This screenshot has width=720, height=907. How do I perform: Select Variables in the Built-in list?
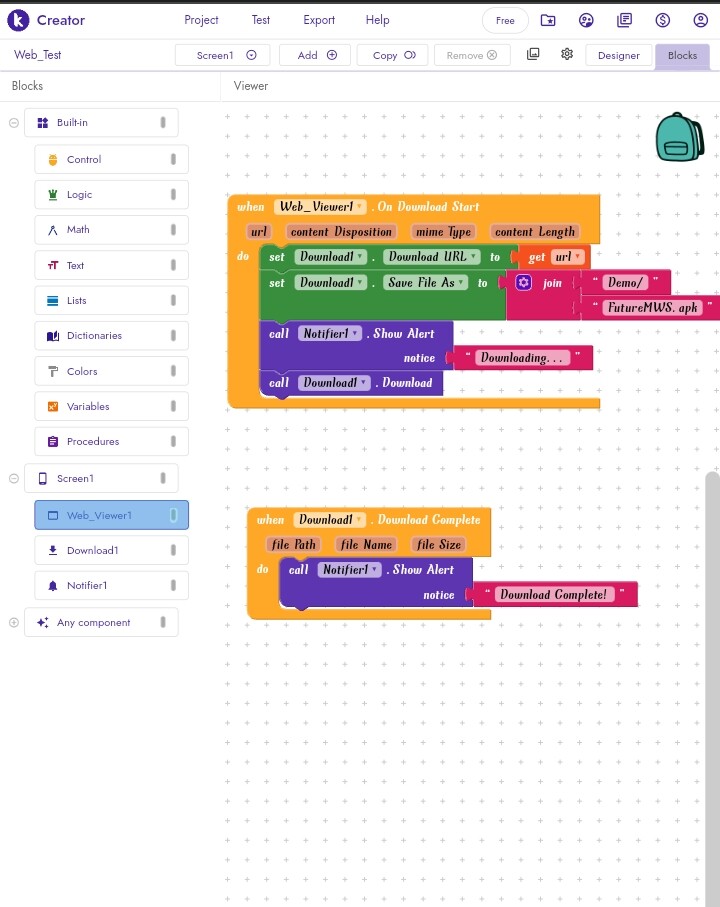tap(112, 407)
